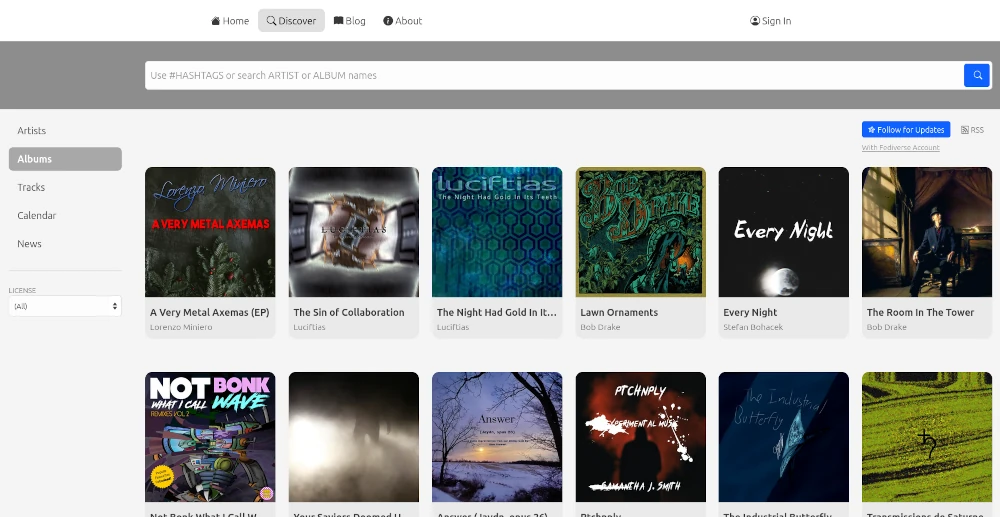This screenshot has width=1000, height=517.
Task: Open the About page
Action: (403, 21)
